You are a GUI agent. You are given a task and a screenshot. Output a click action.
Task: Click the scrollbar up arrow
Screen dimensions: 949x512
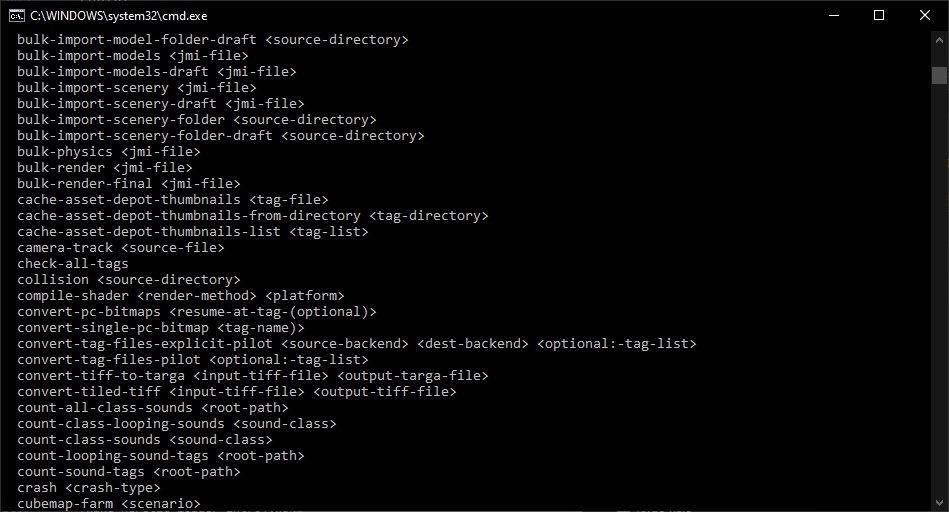(x=939, y=40)
